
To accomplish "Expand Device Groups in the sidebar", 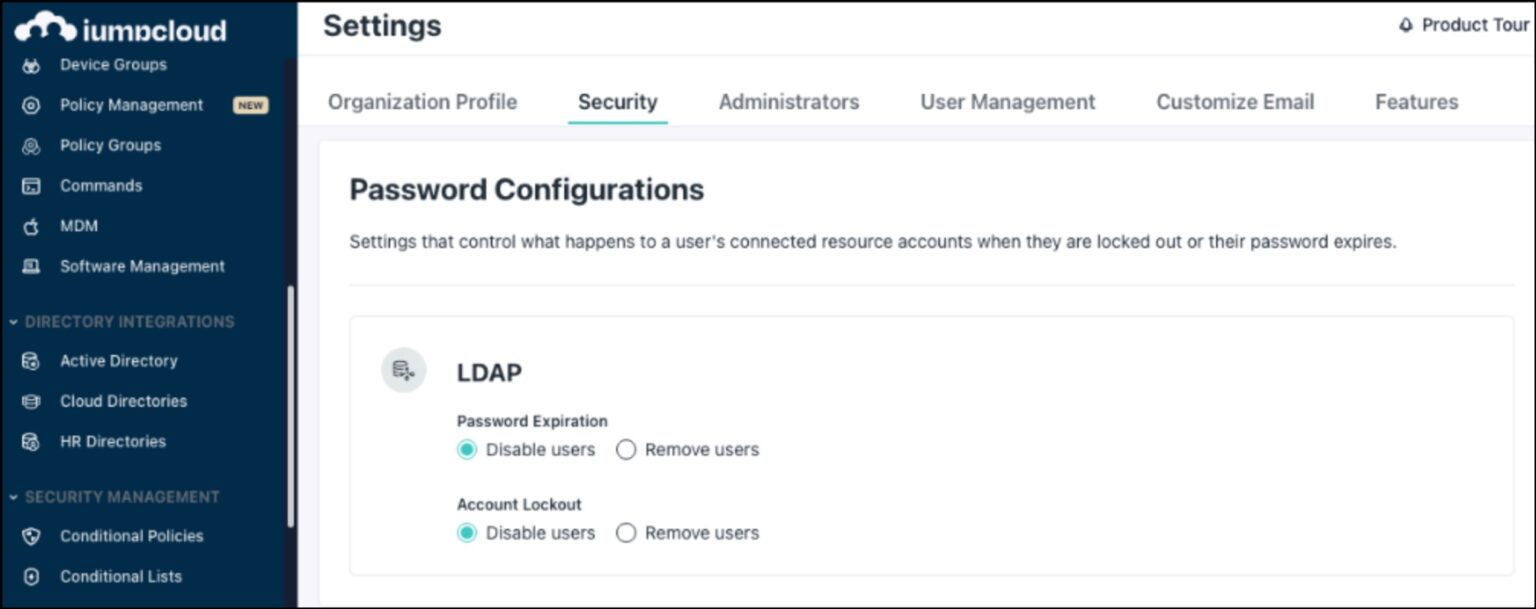I will click(x=112, y=64).
